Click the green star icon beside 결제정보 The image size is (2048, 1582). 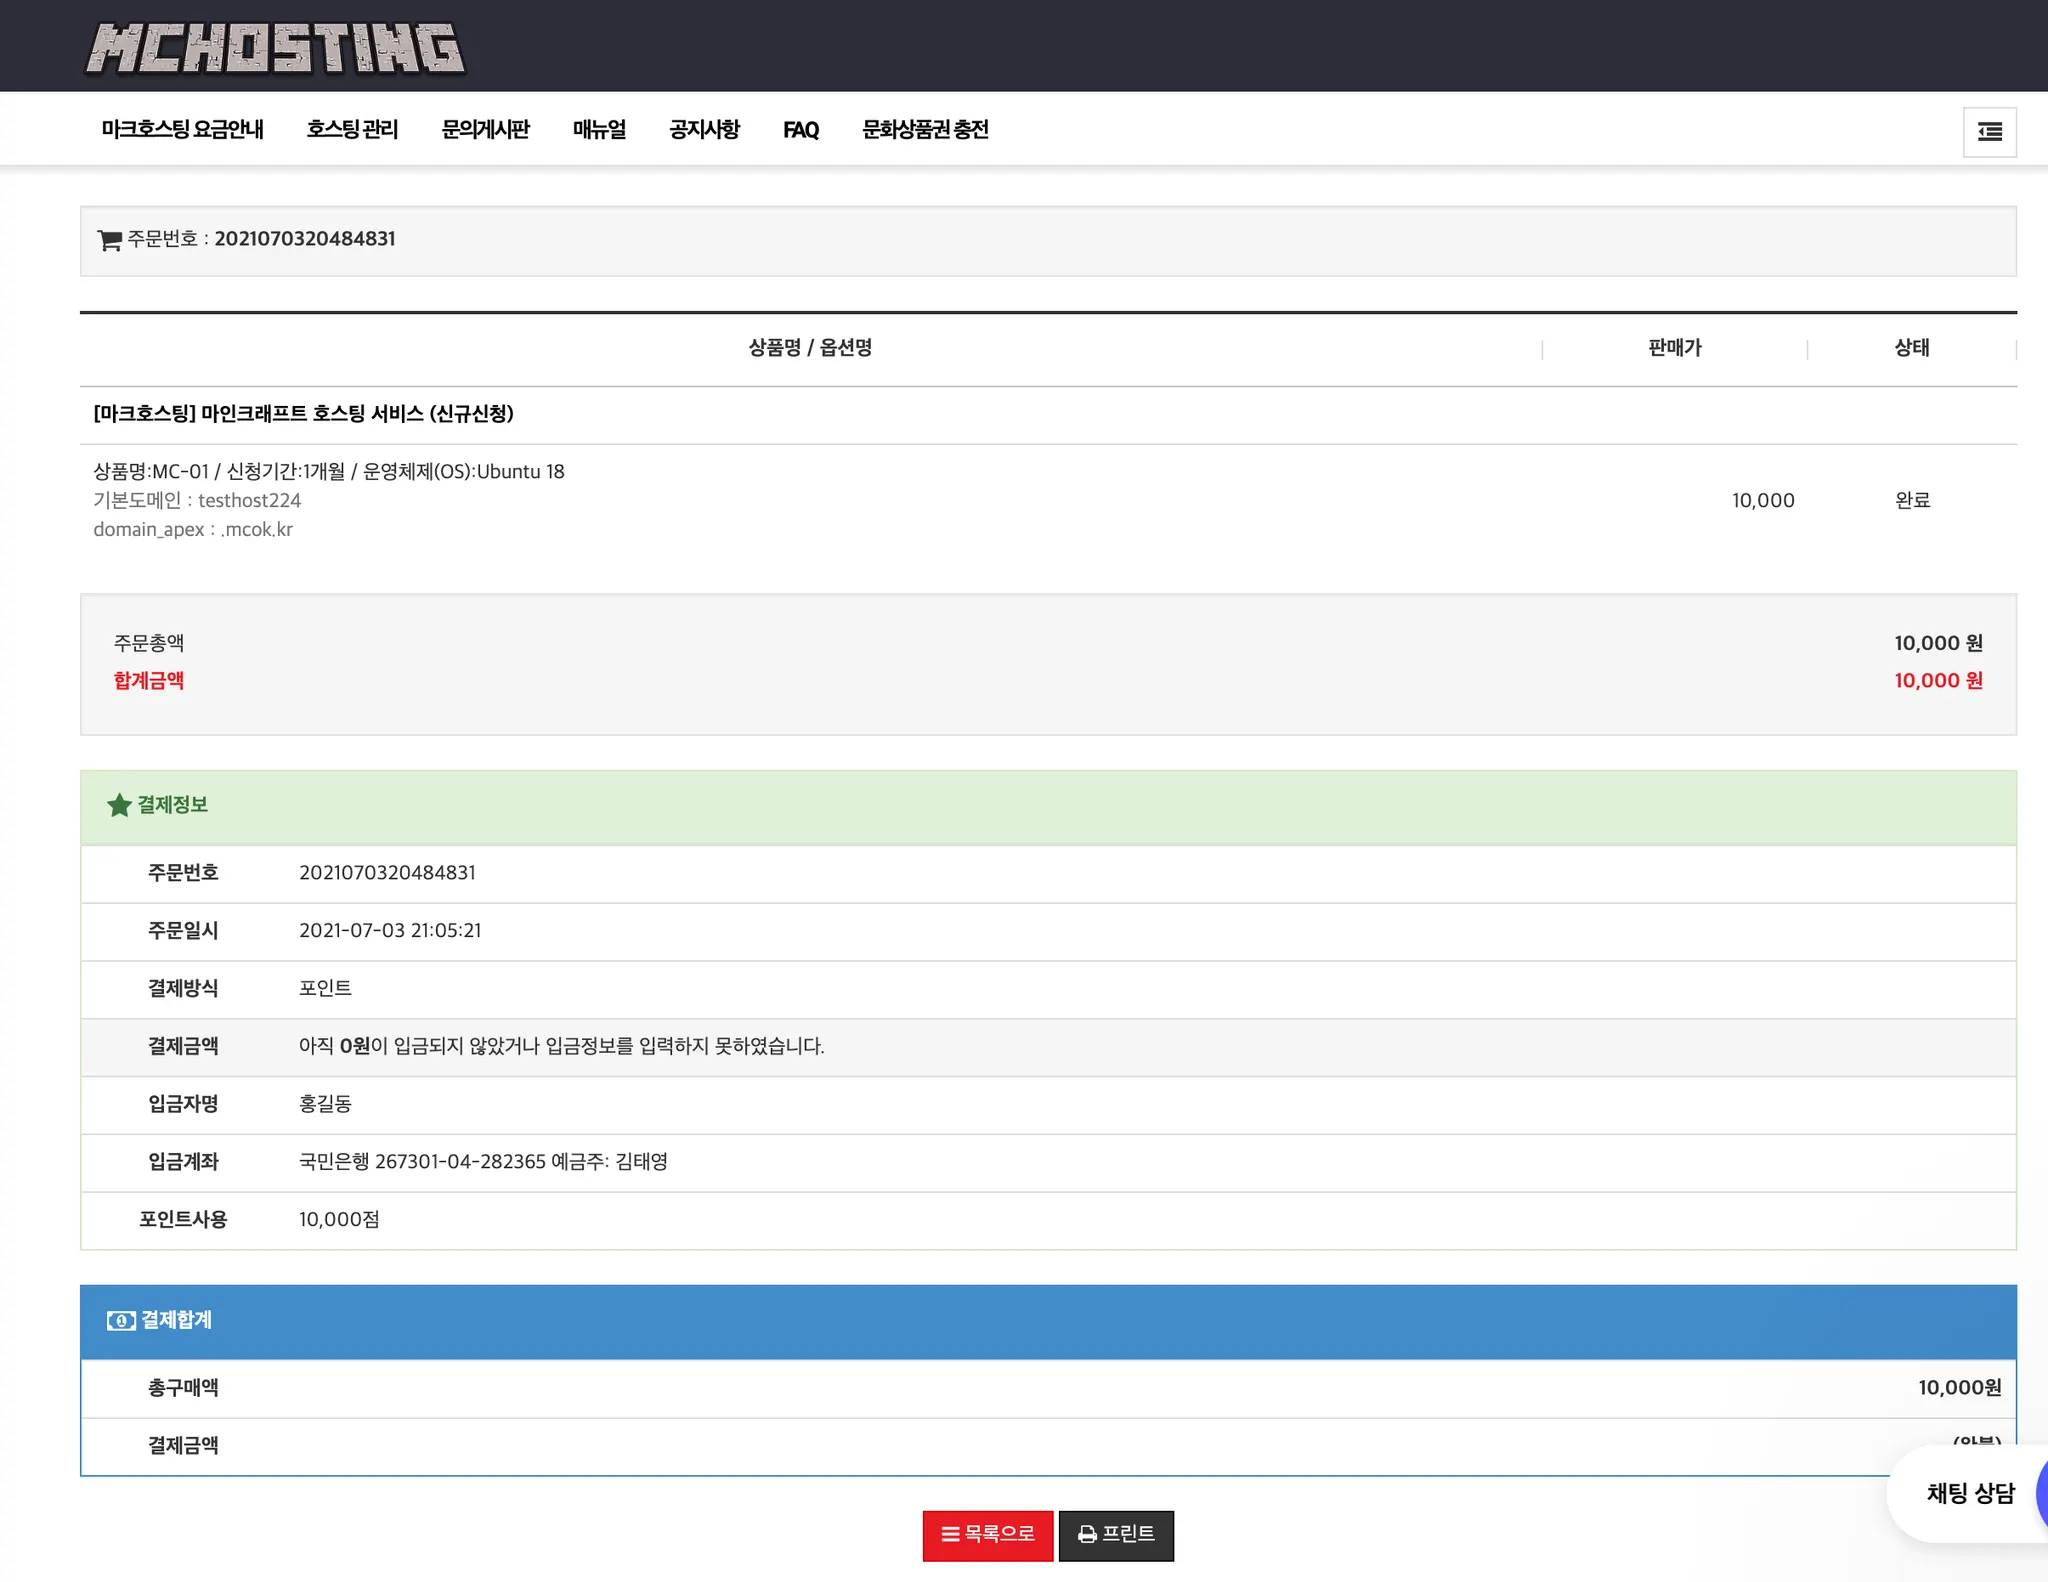coord(119,805)
